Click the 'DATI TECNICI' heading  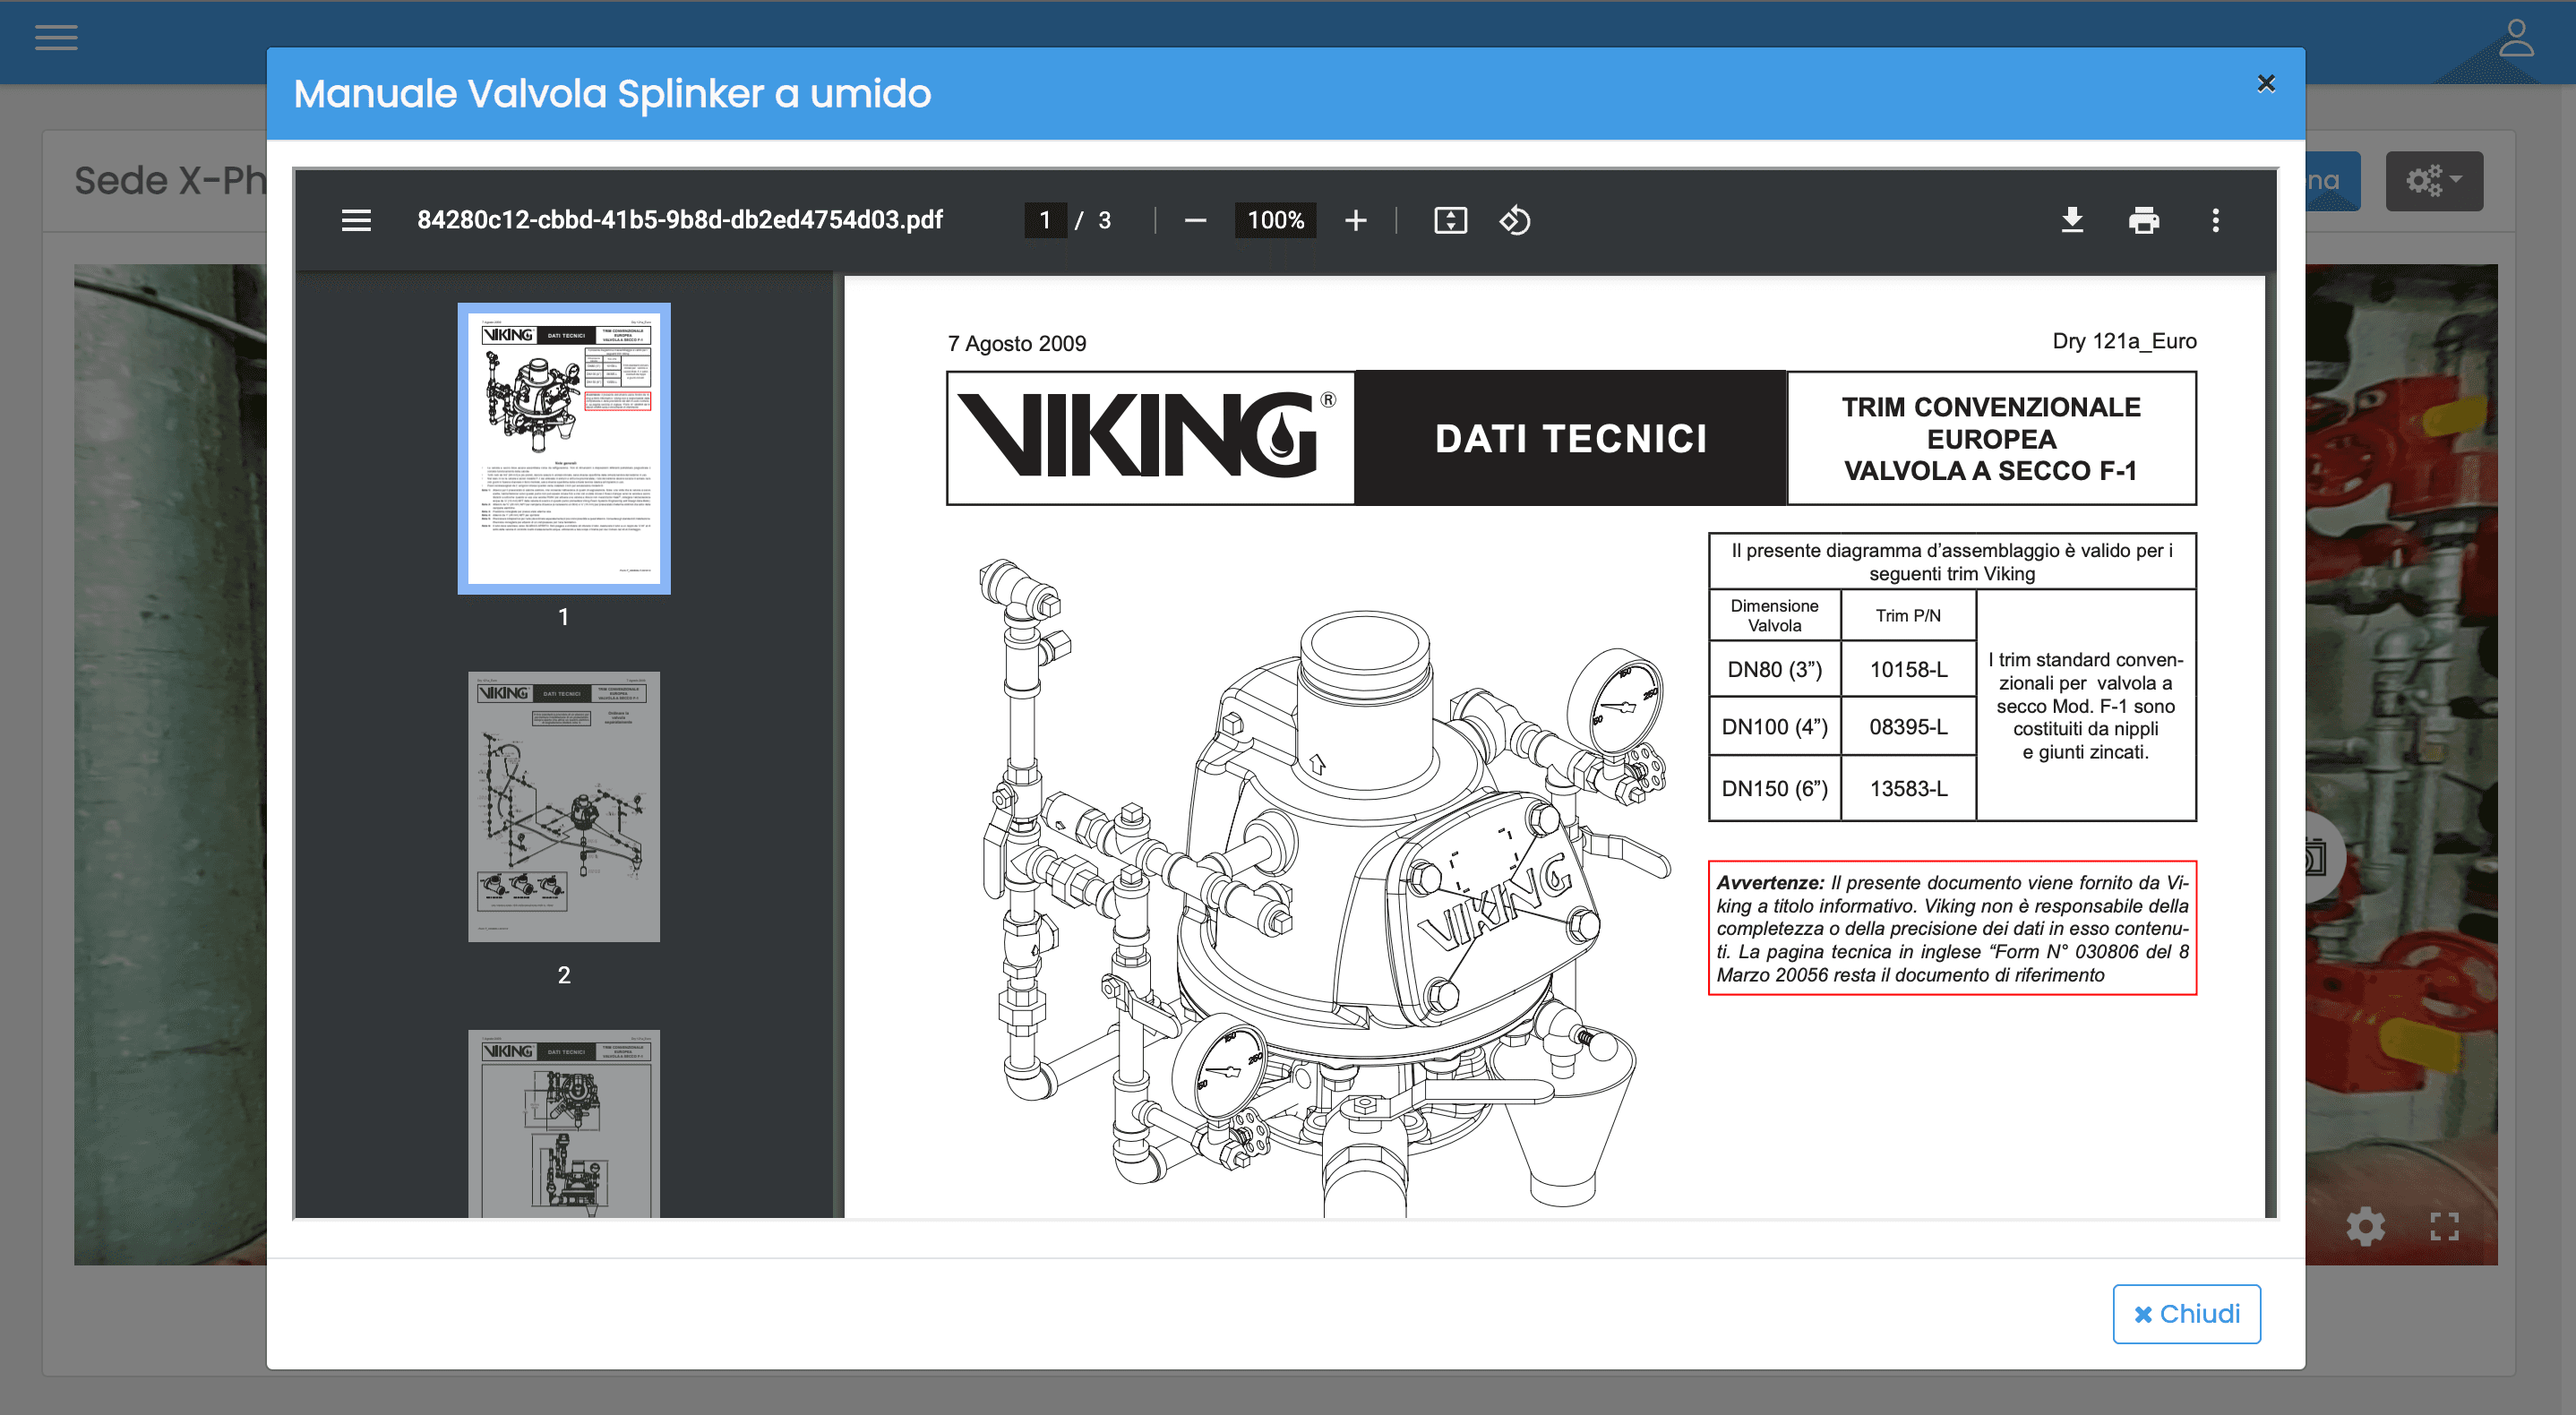coord(1570,438)
